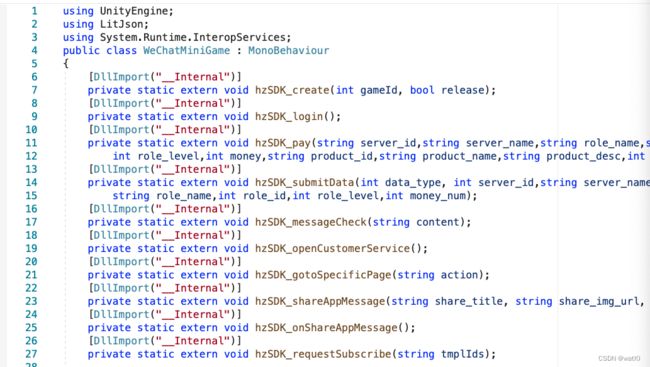Screen dimensions: 650x367
Task: Click line number 17 in the gutter
Action: pyautogui.click(x=32, y=222)
